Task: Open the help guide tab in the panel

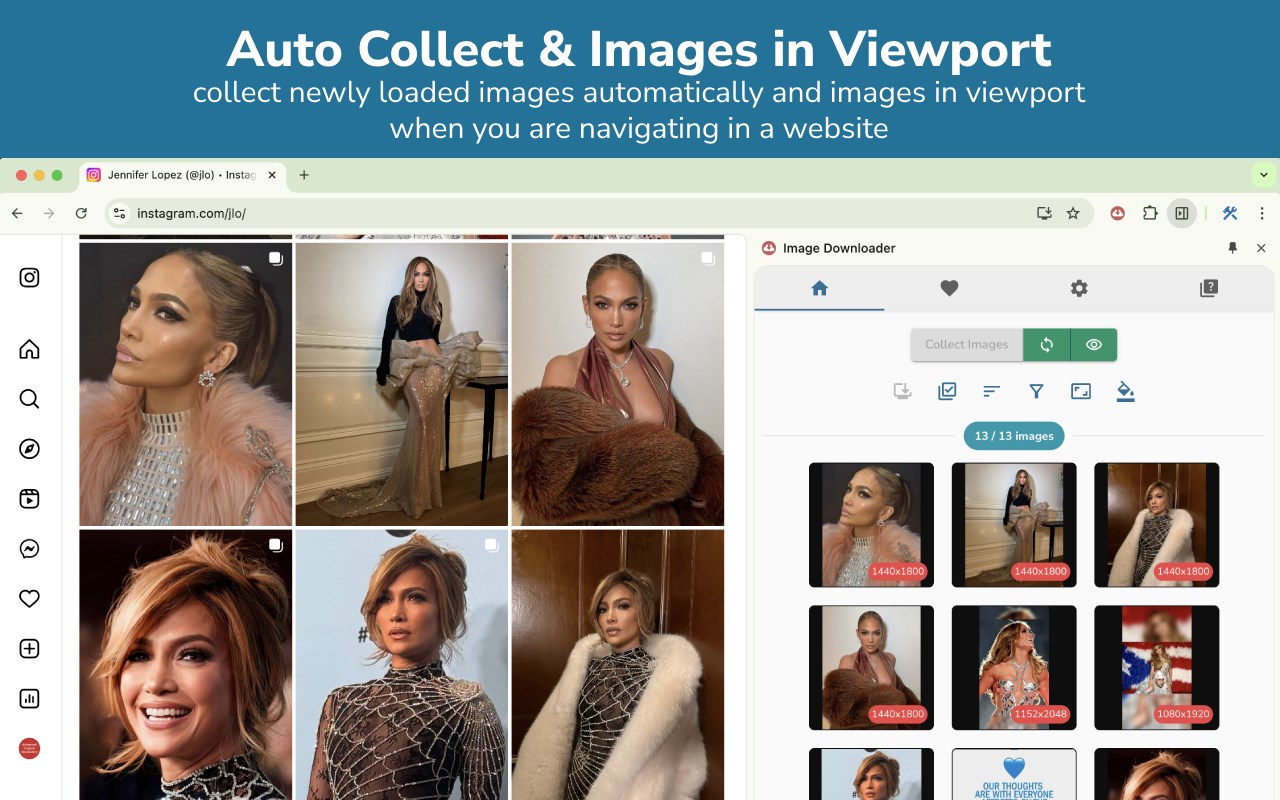Action: pos(1209,288)
